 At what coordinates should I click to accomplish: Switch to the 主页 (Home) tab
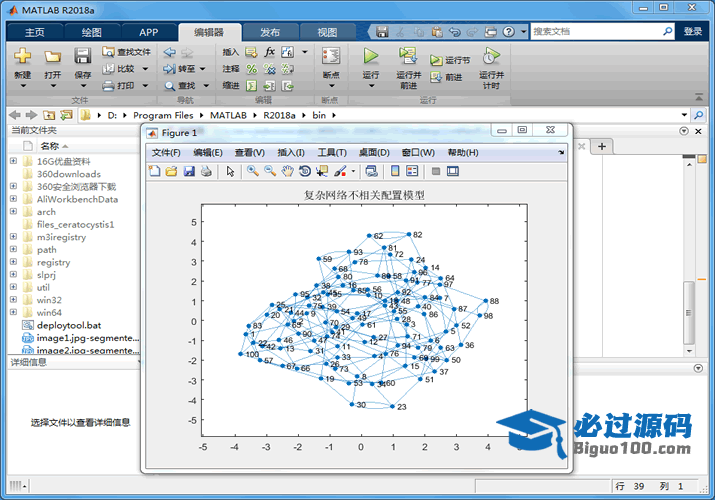(x=35, y=32)
